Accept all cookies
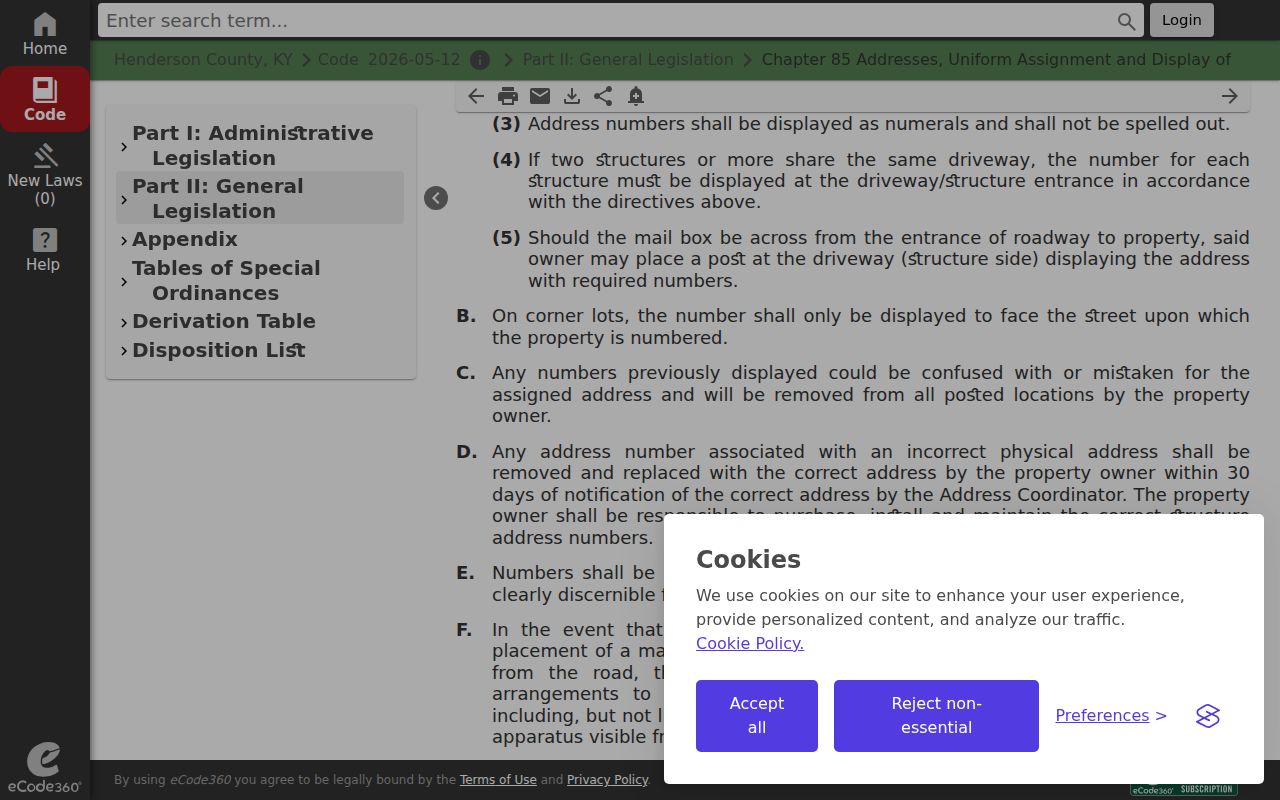The image size is (1280, 800). pos(757,716)
